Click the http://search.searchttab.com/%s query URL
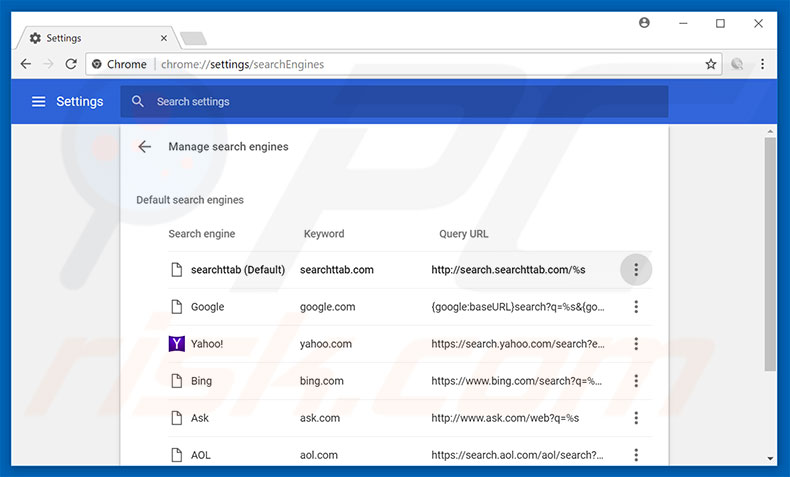This screenshot has width=790, height=477. coord(508,269)
